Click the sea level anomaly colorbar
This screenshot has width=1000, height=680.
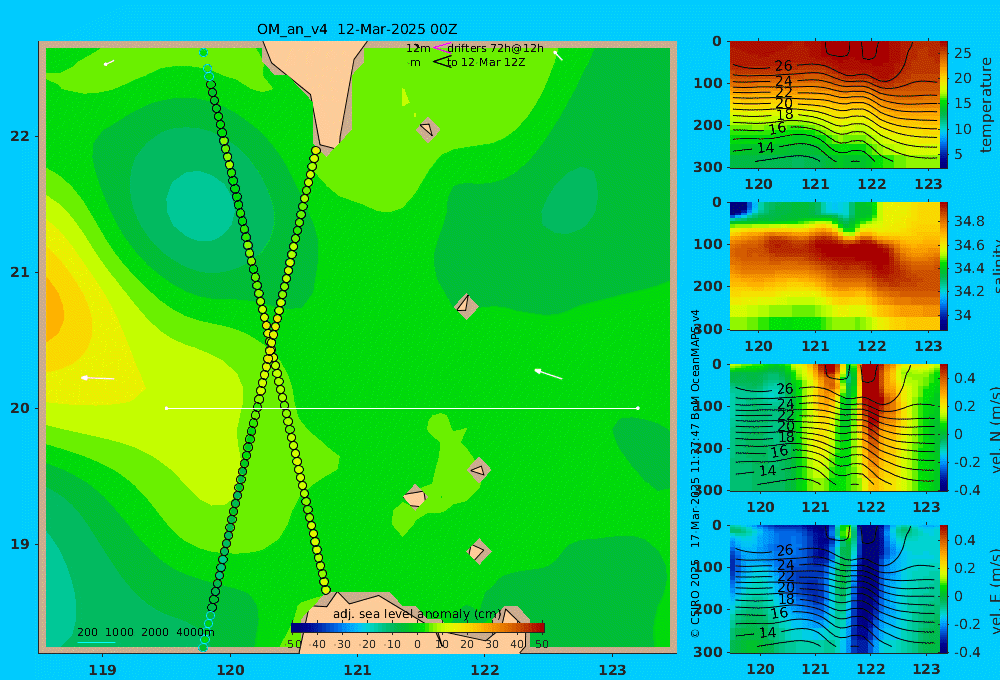coord(418,628)
